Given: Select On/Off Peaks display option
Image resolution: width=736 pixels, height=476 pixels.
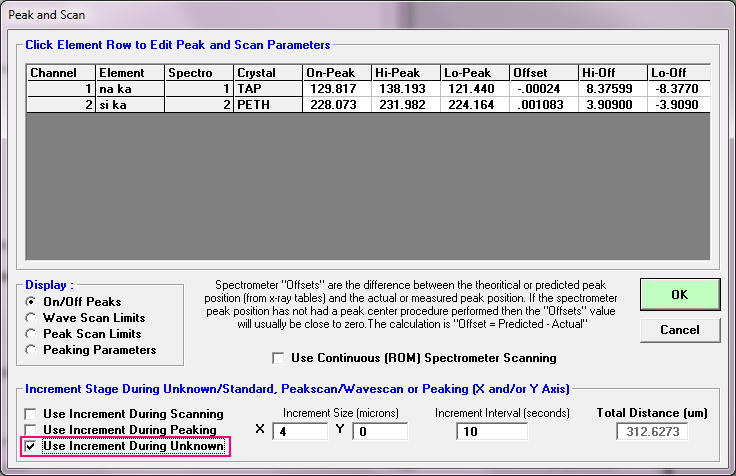Looking at the screenshot, I should click(x=32, y=302).
